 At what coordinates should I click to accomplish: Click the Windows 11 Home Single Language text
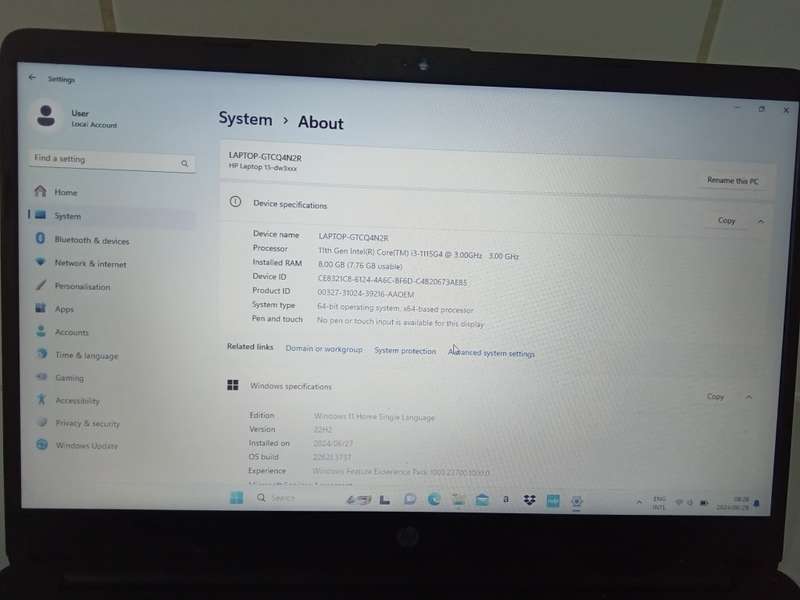coord(374,417)
